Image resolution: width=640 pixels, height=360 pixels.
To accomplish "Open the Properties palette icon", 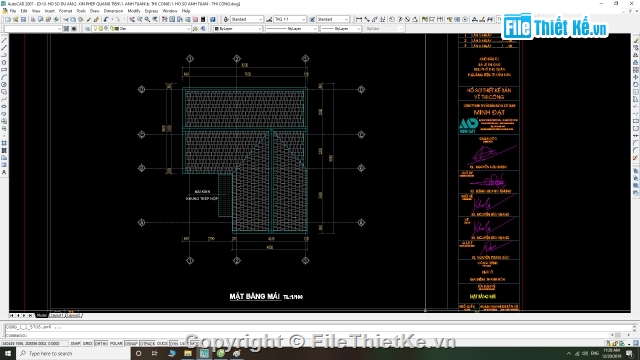I will pos(163,19).
